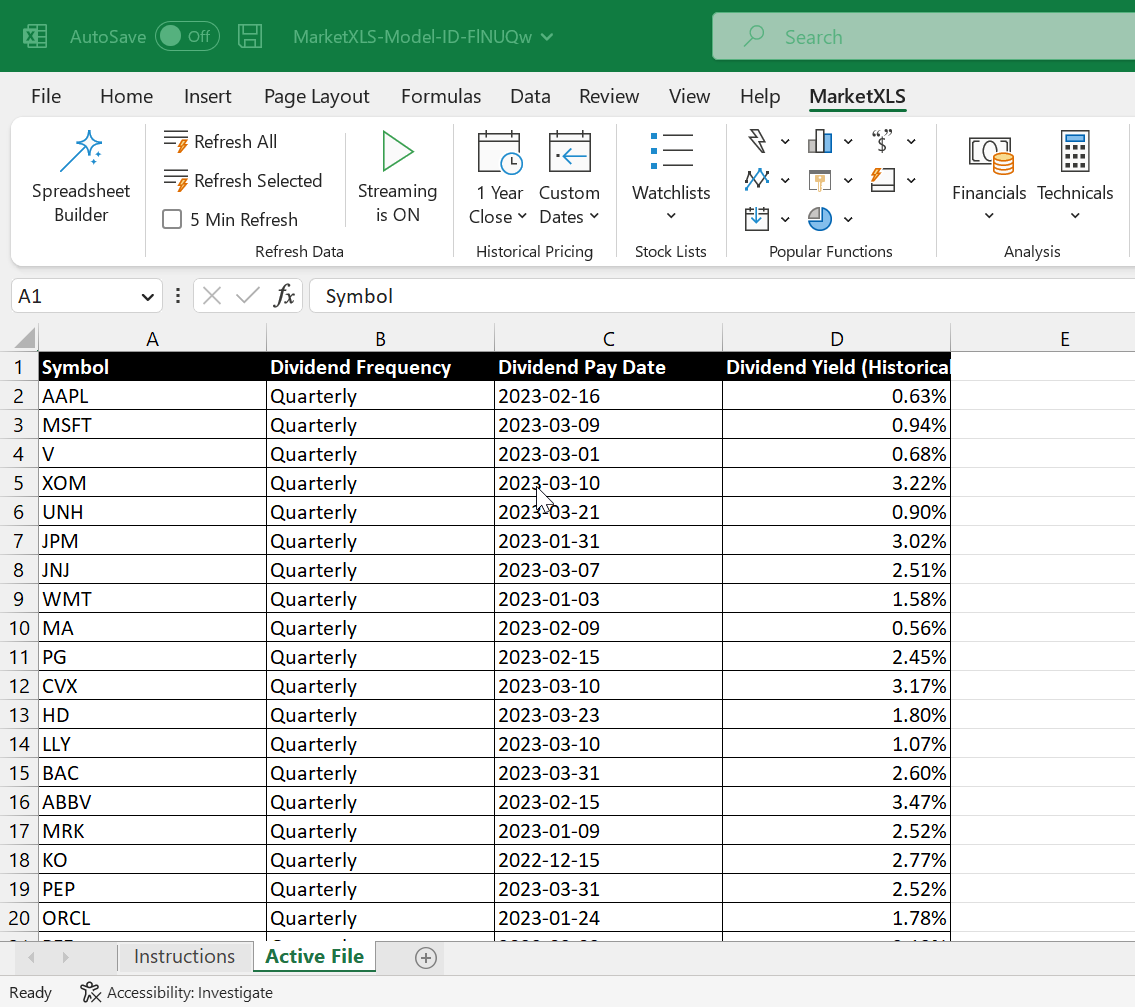Click the Refresh Selected lightning icon
The image size is (1135, 1007).
coord(176,180)
